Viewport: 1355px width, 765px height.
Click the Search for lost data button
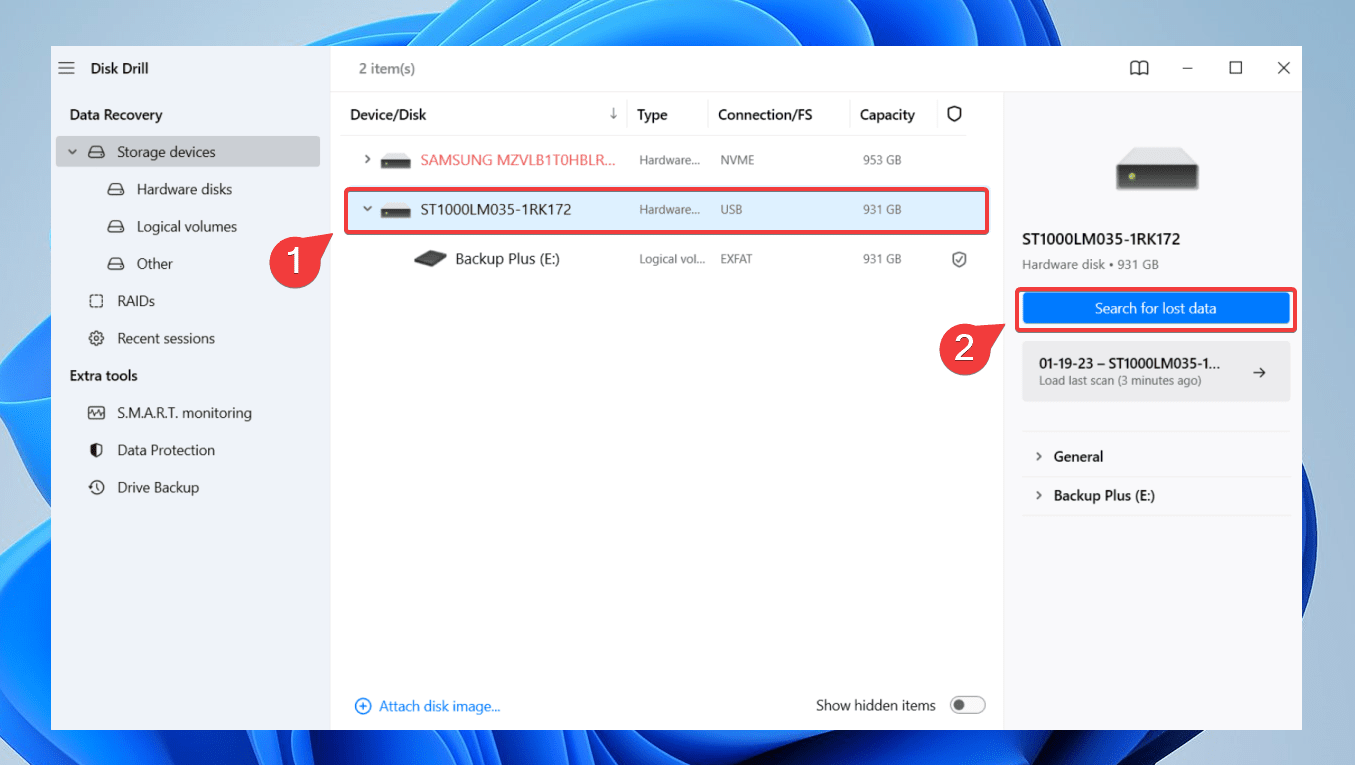pos(1156,308)
